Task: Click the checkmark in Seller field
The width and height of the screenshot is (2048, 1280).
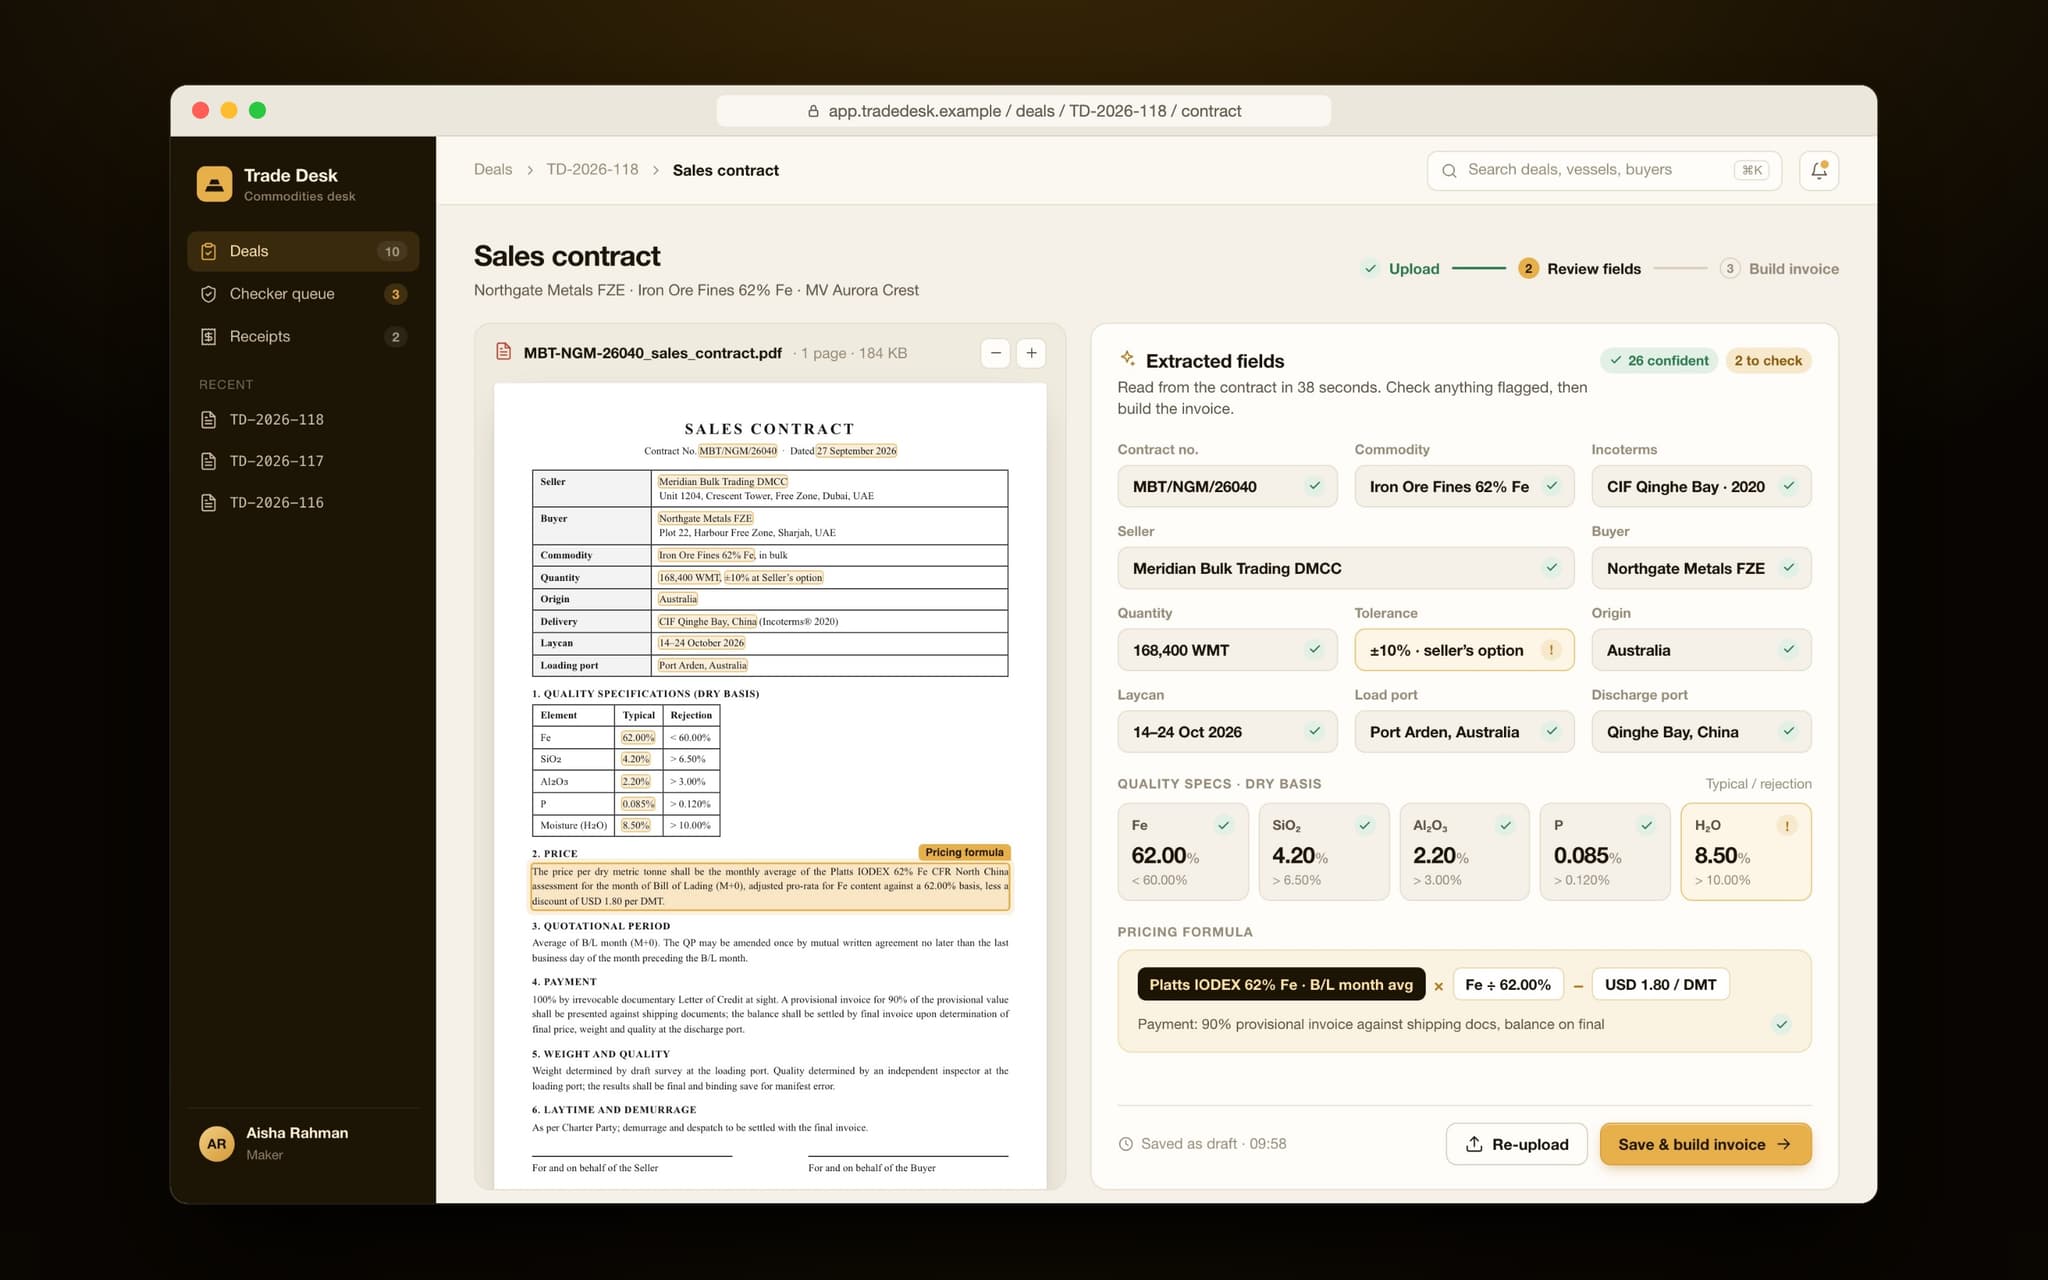Action: click(x=1551, y=568)
